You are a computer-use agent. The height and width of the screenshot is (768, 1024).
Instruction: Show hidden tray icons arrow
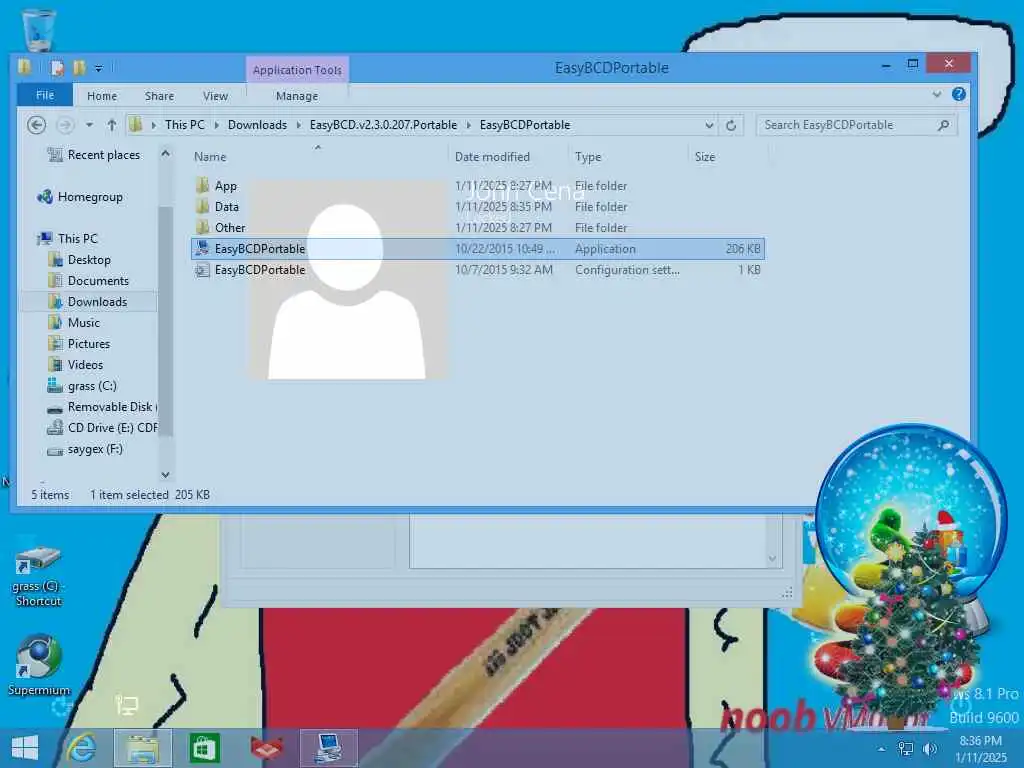[x=882, y=749]
